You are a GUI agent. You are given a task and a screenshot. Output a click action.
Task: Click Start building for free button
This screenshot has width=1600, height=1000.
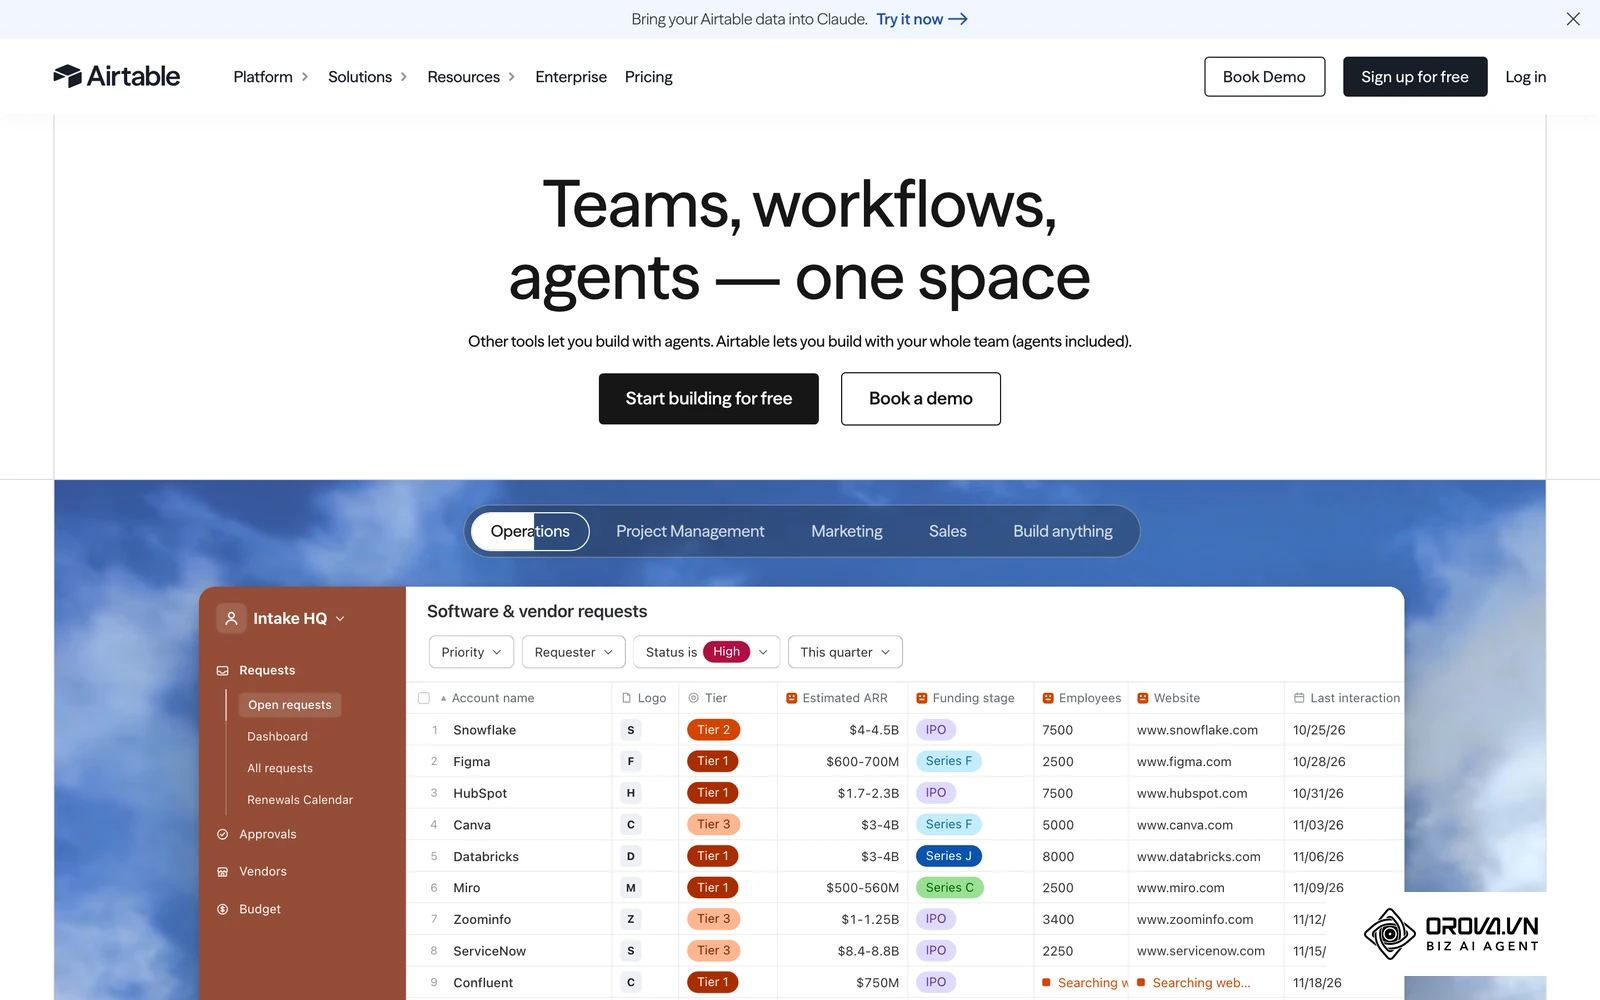coord(709,399)
